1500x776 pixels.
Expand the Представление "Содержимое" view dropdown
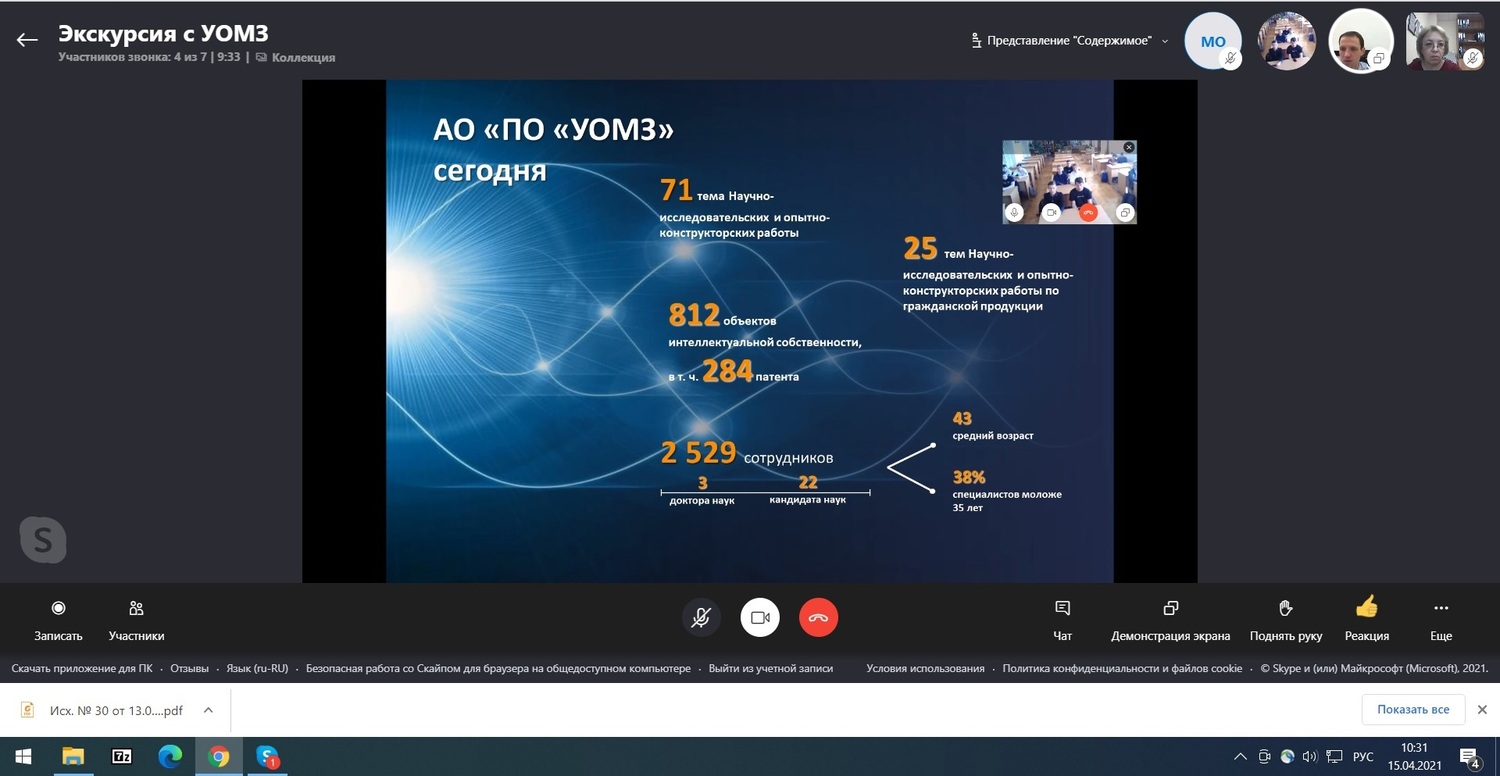(x=1070, y=41)
